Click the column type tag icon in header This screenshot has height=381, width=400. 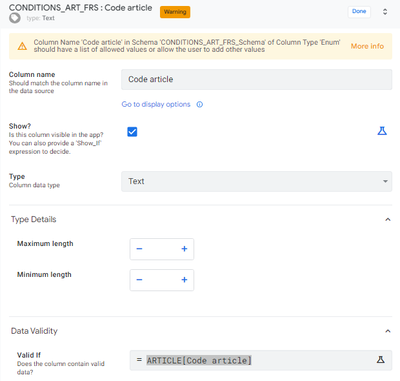[x=15, y=18]
